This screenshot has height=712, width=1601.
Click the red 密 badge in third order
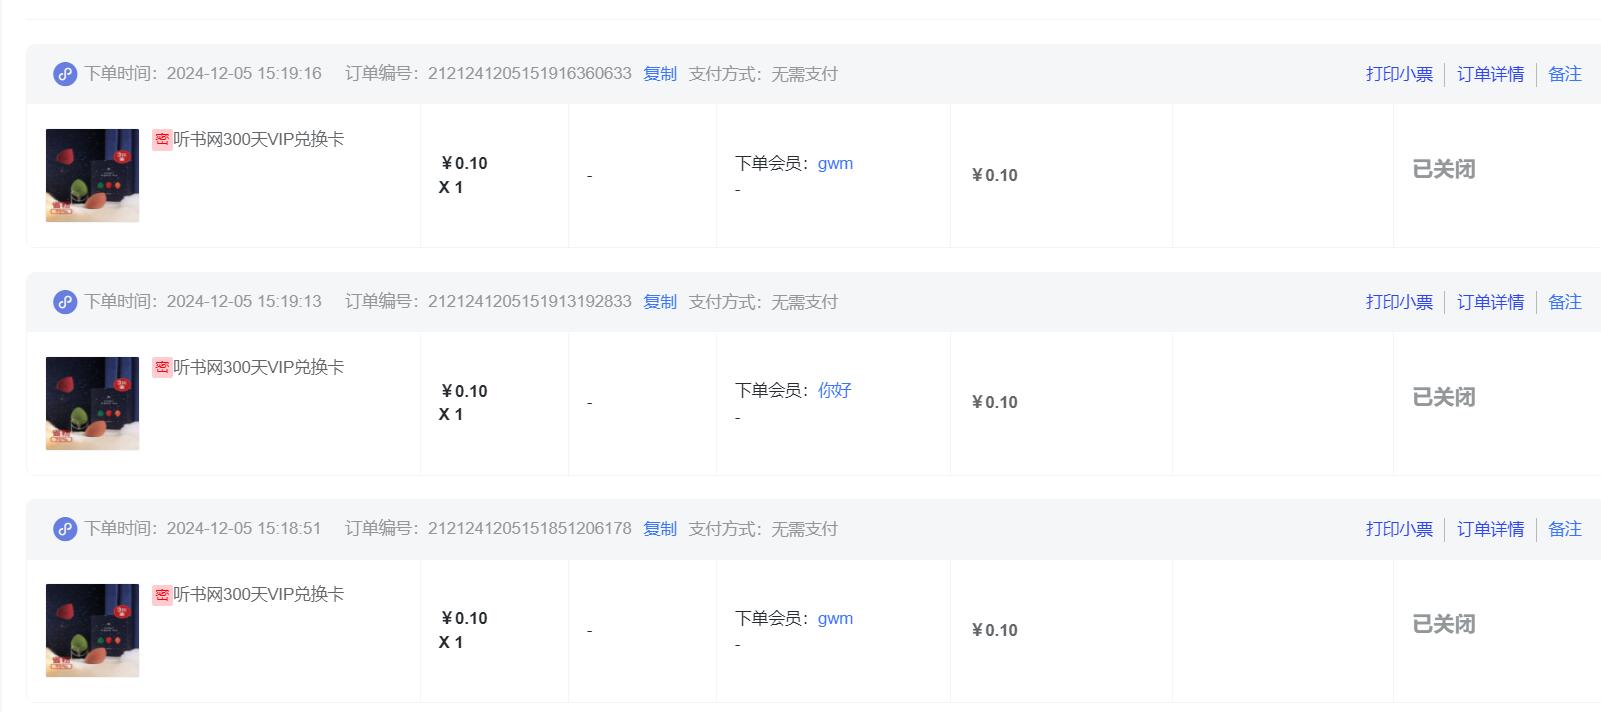coord(162,595)
